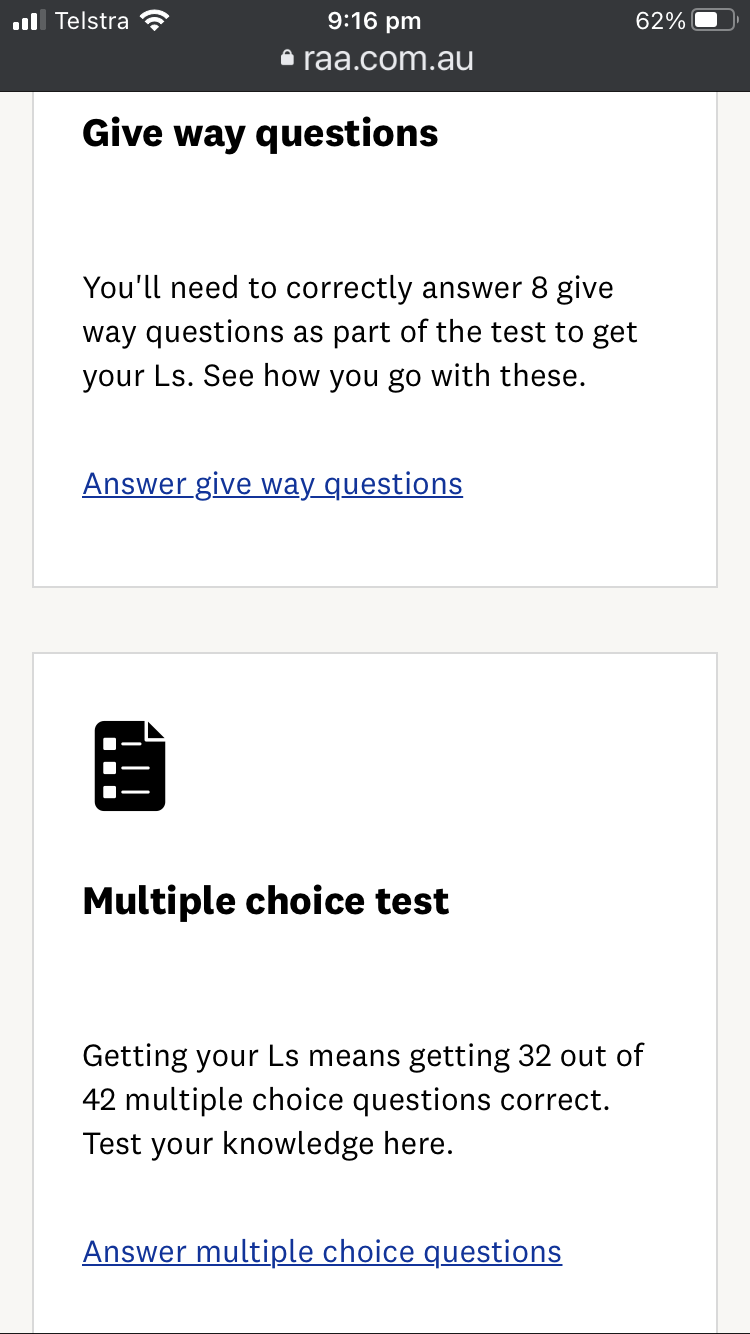Tap the 32 out of 42 description paragraph
This screenshot has width=750, height=1334.
pos(364,1099)
